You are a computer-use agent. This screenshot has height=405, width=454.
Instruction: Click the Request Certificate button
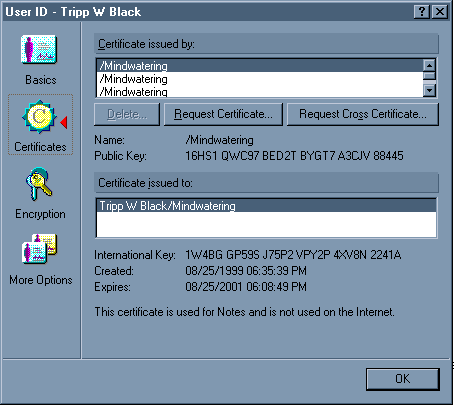(223, 114)
